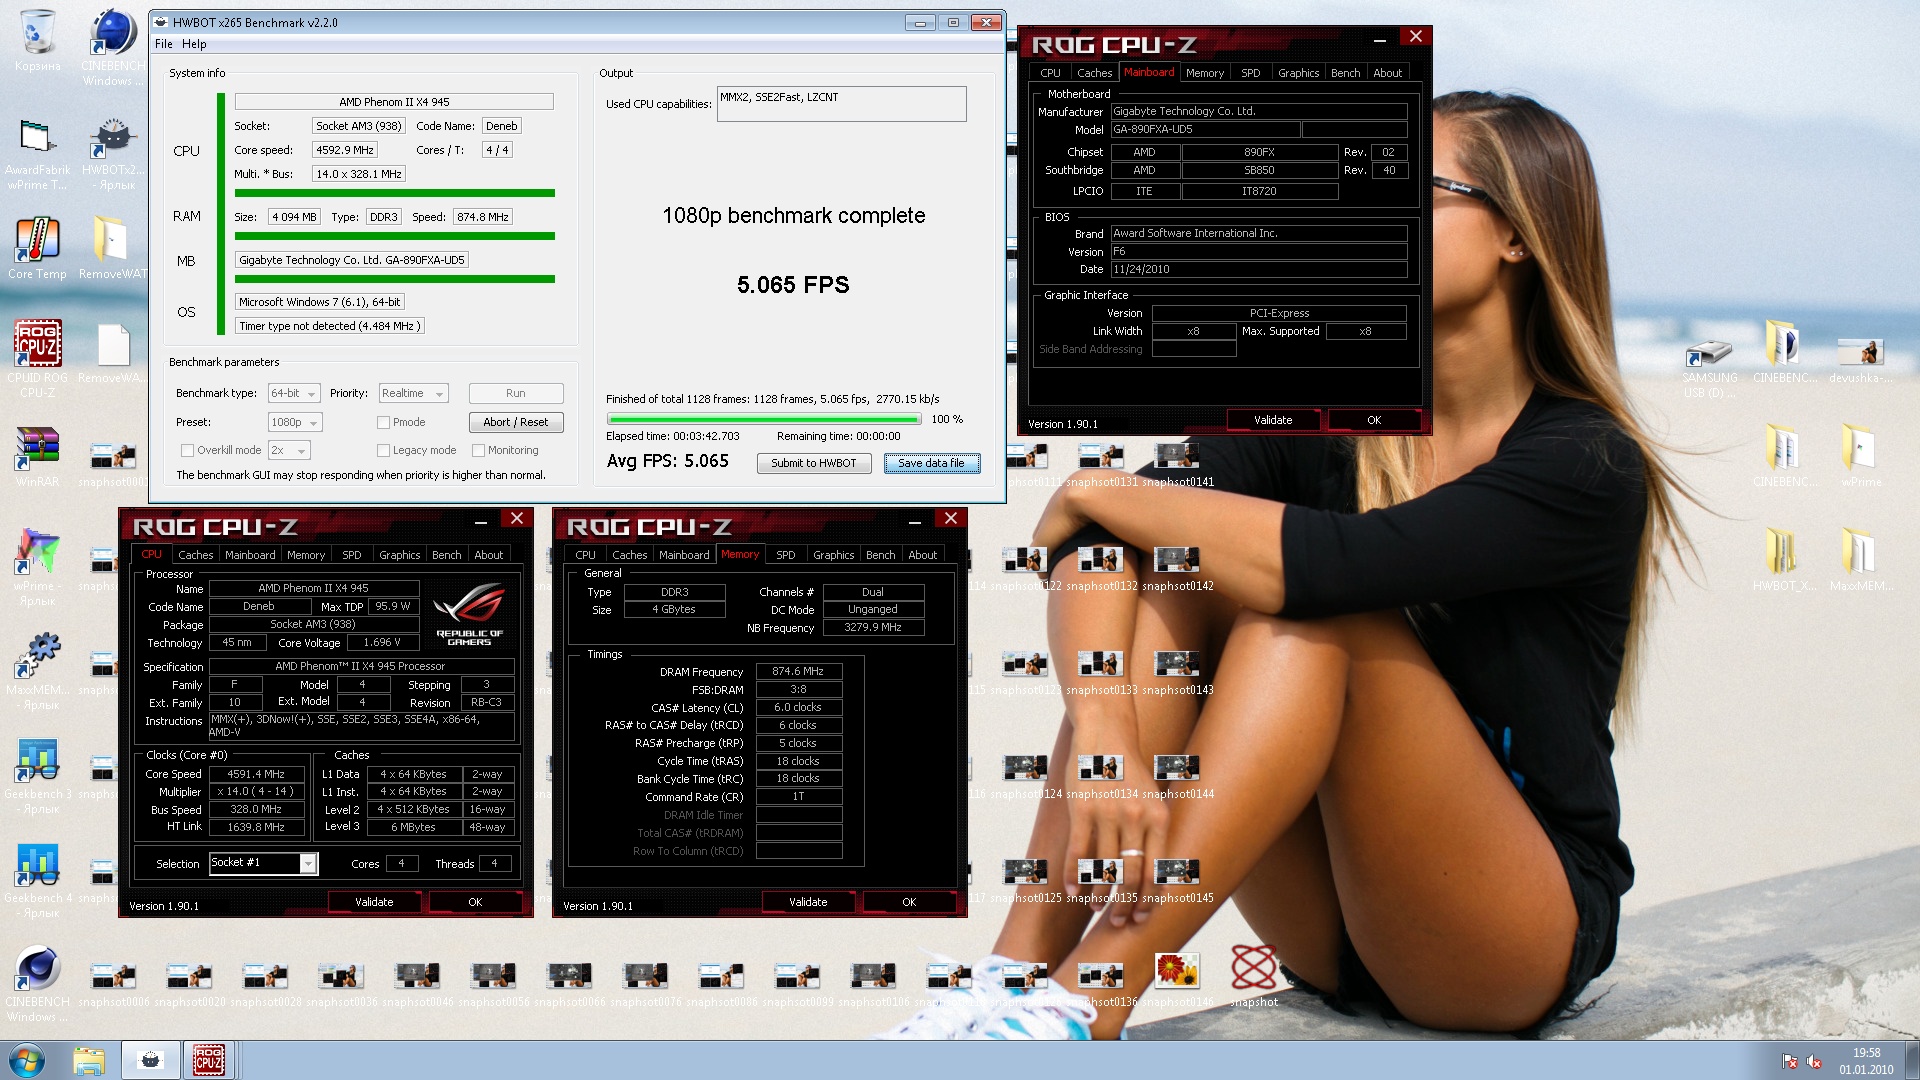Click Validate in the CPU tab window
This screenshot has width=1920, height=1080.
[x=374, y=902]
